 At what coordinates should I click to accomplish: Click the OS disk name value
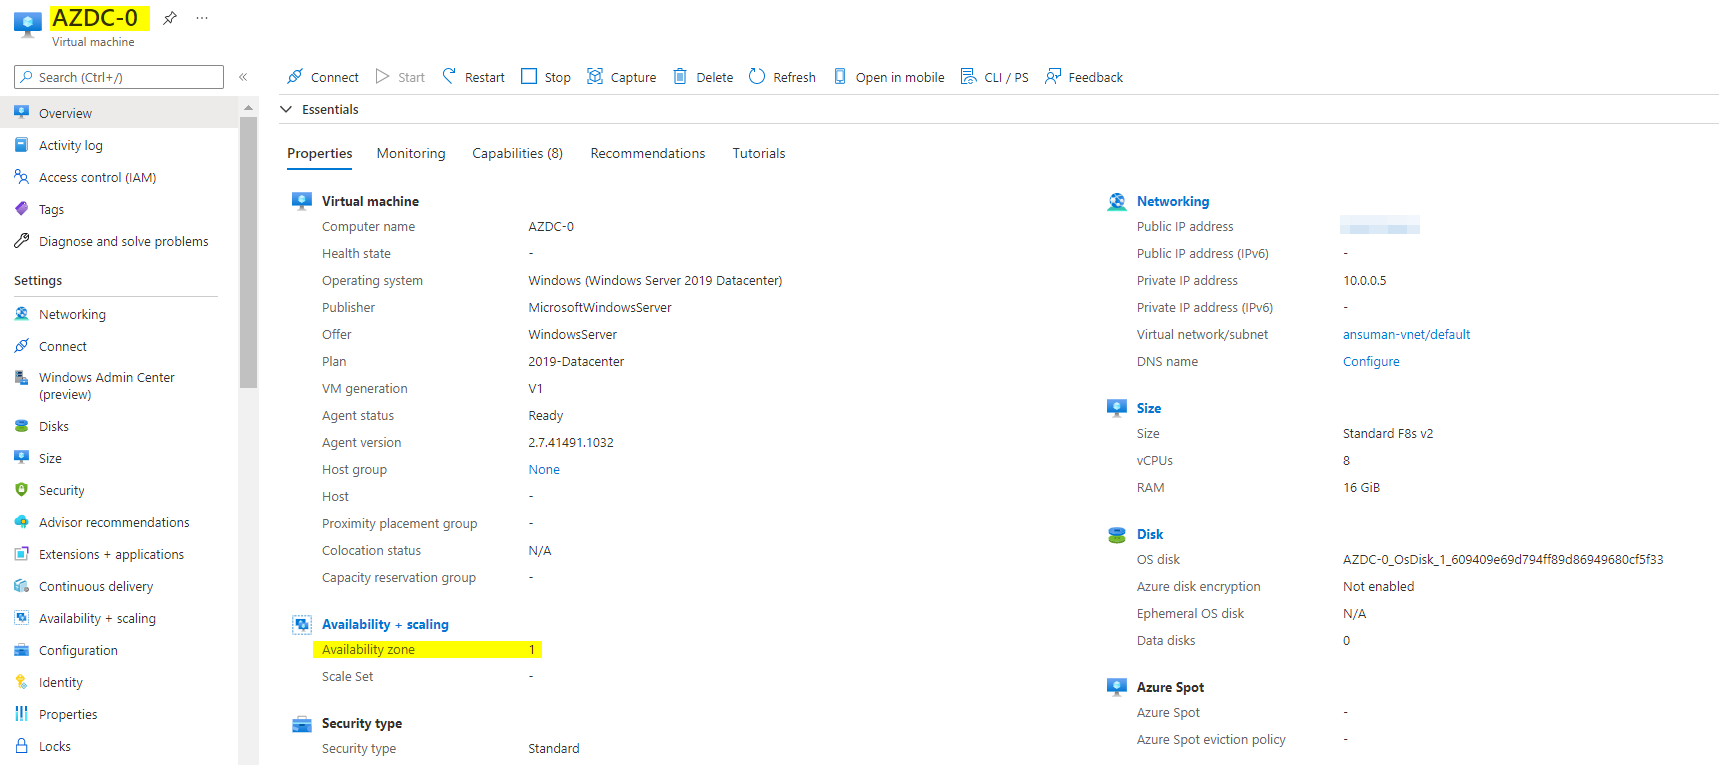[1503, 560]
